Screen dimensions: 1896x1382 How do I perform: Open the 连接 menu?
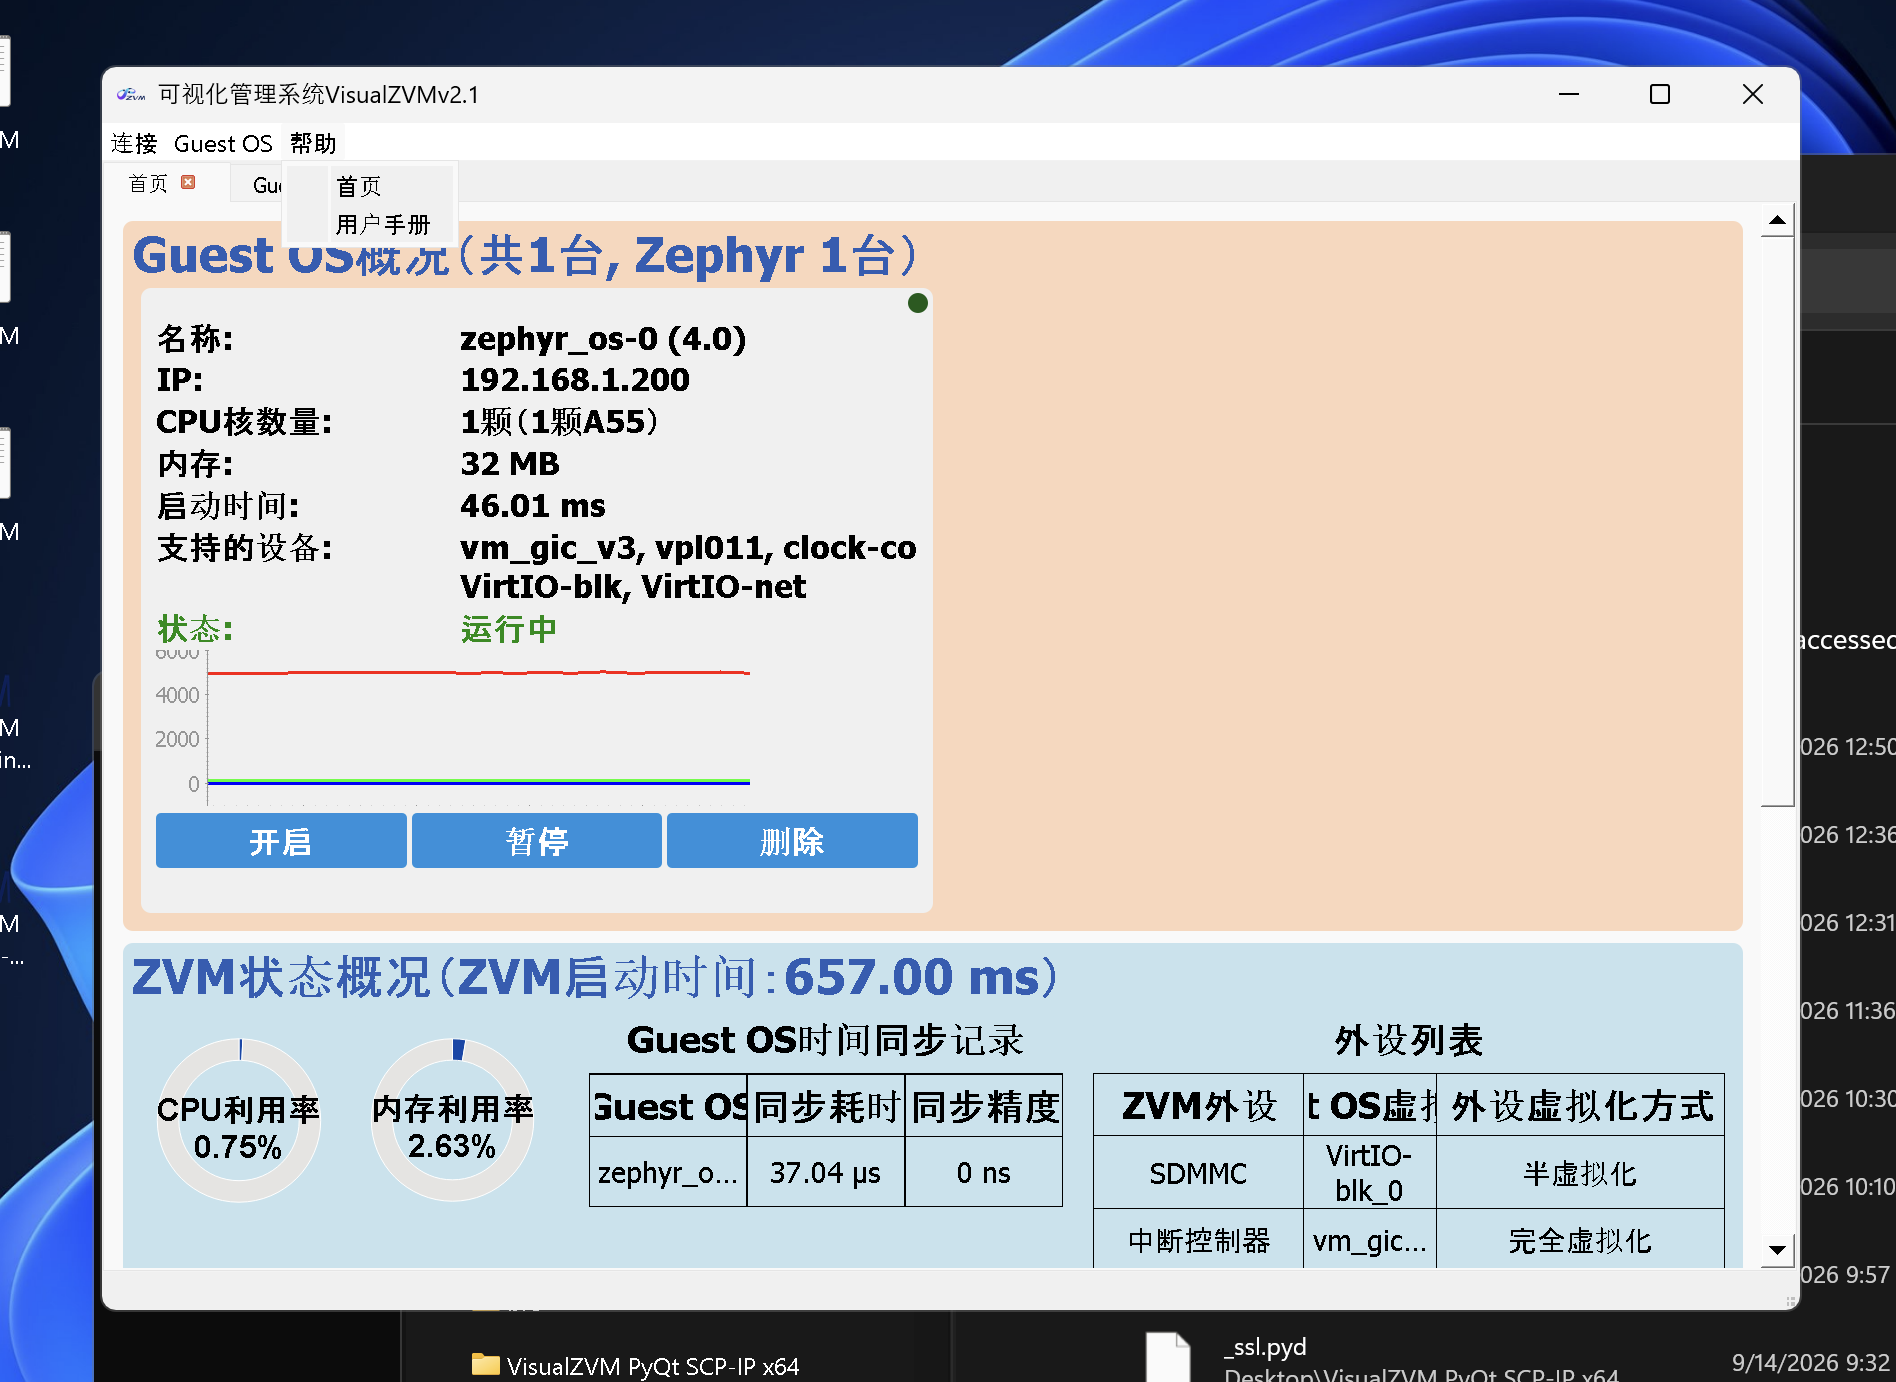pos(134,144)
